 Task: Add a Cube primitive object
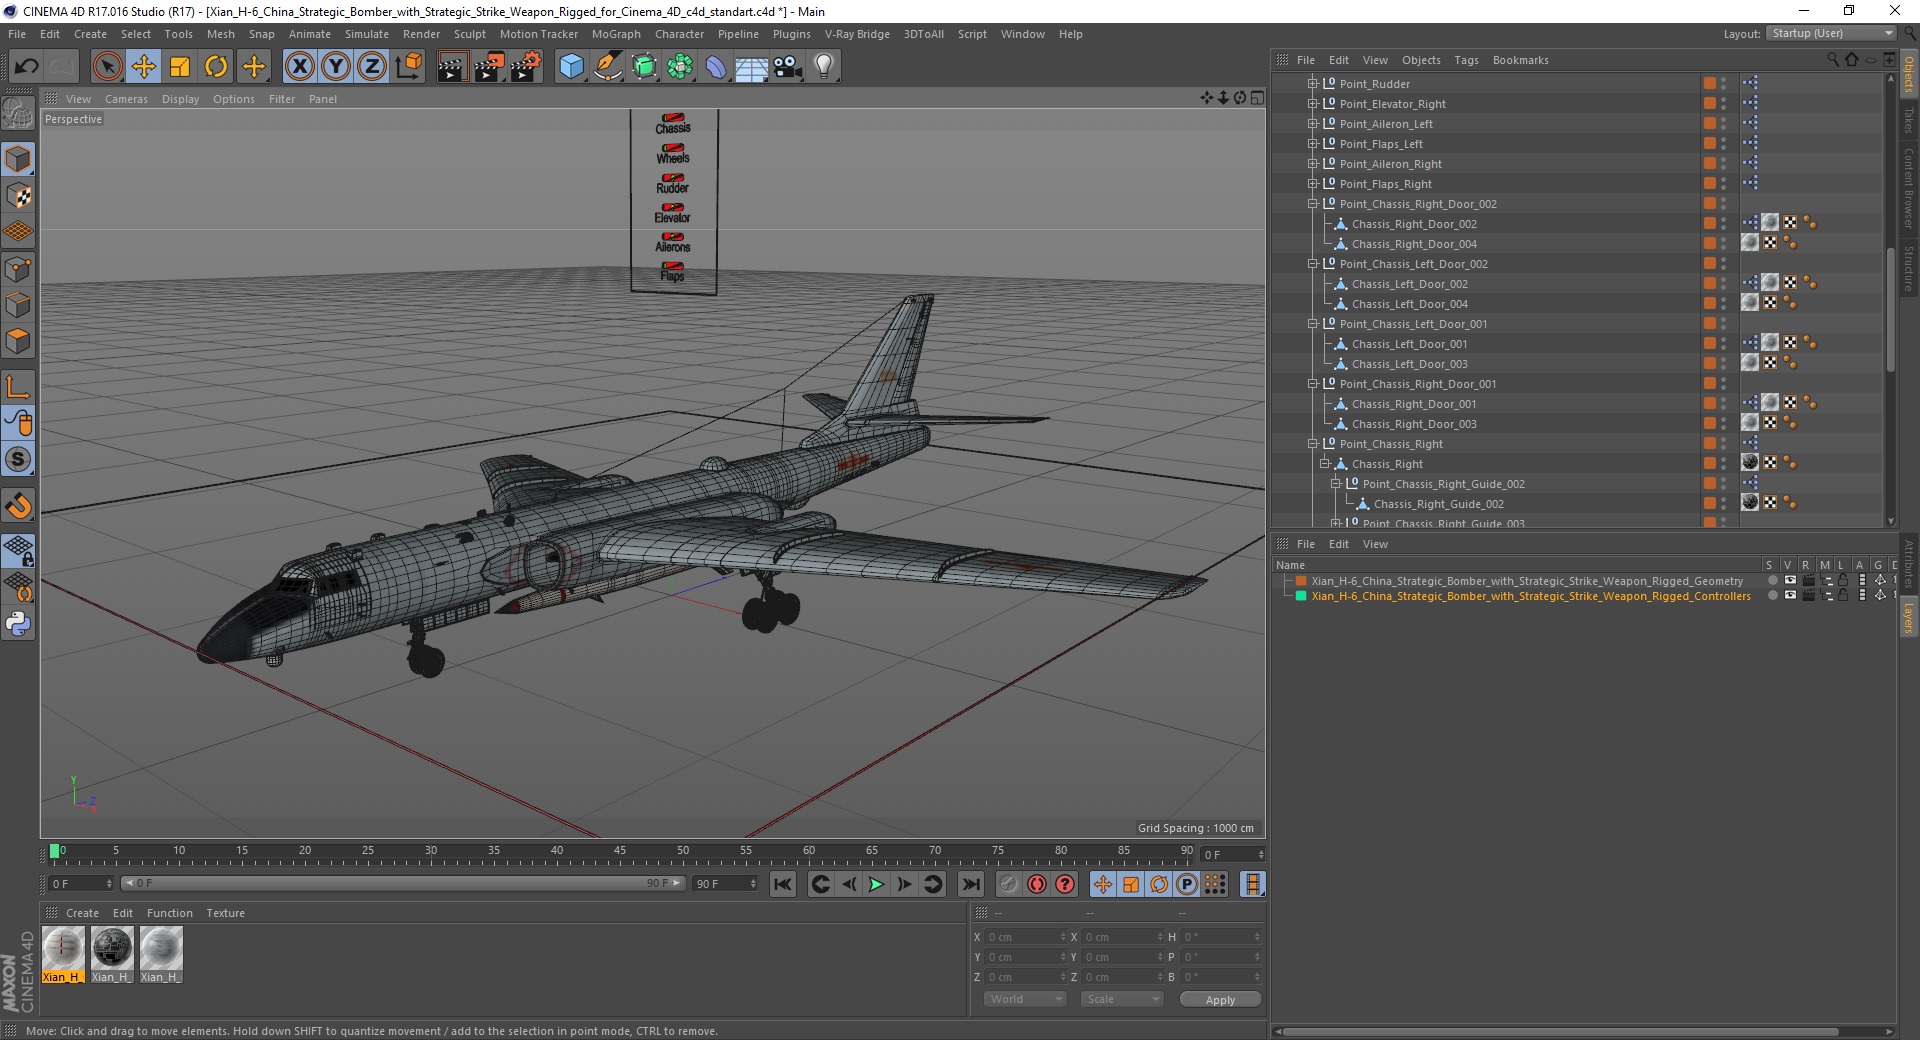[x=571, y=67]
